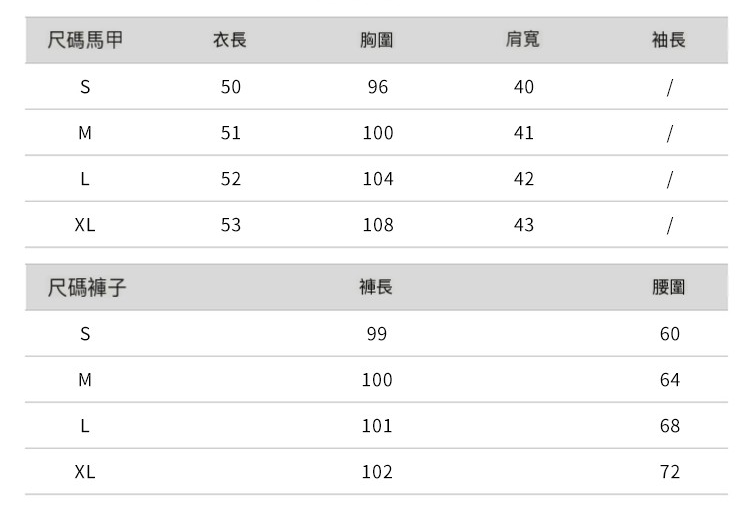Click pants length value 101
The image size is (750, 507).
tap(376, 426)
